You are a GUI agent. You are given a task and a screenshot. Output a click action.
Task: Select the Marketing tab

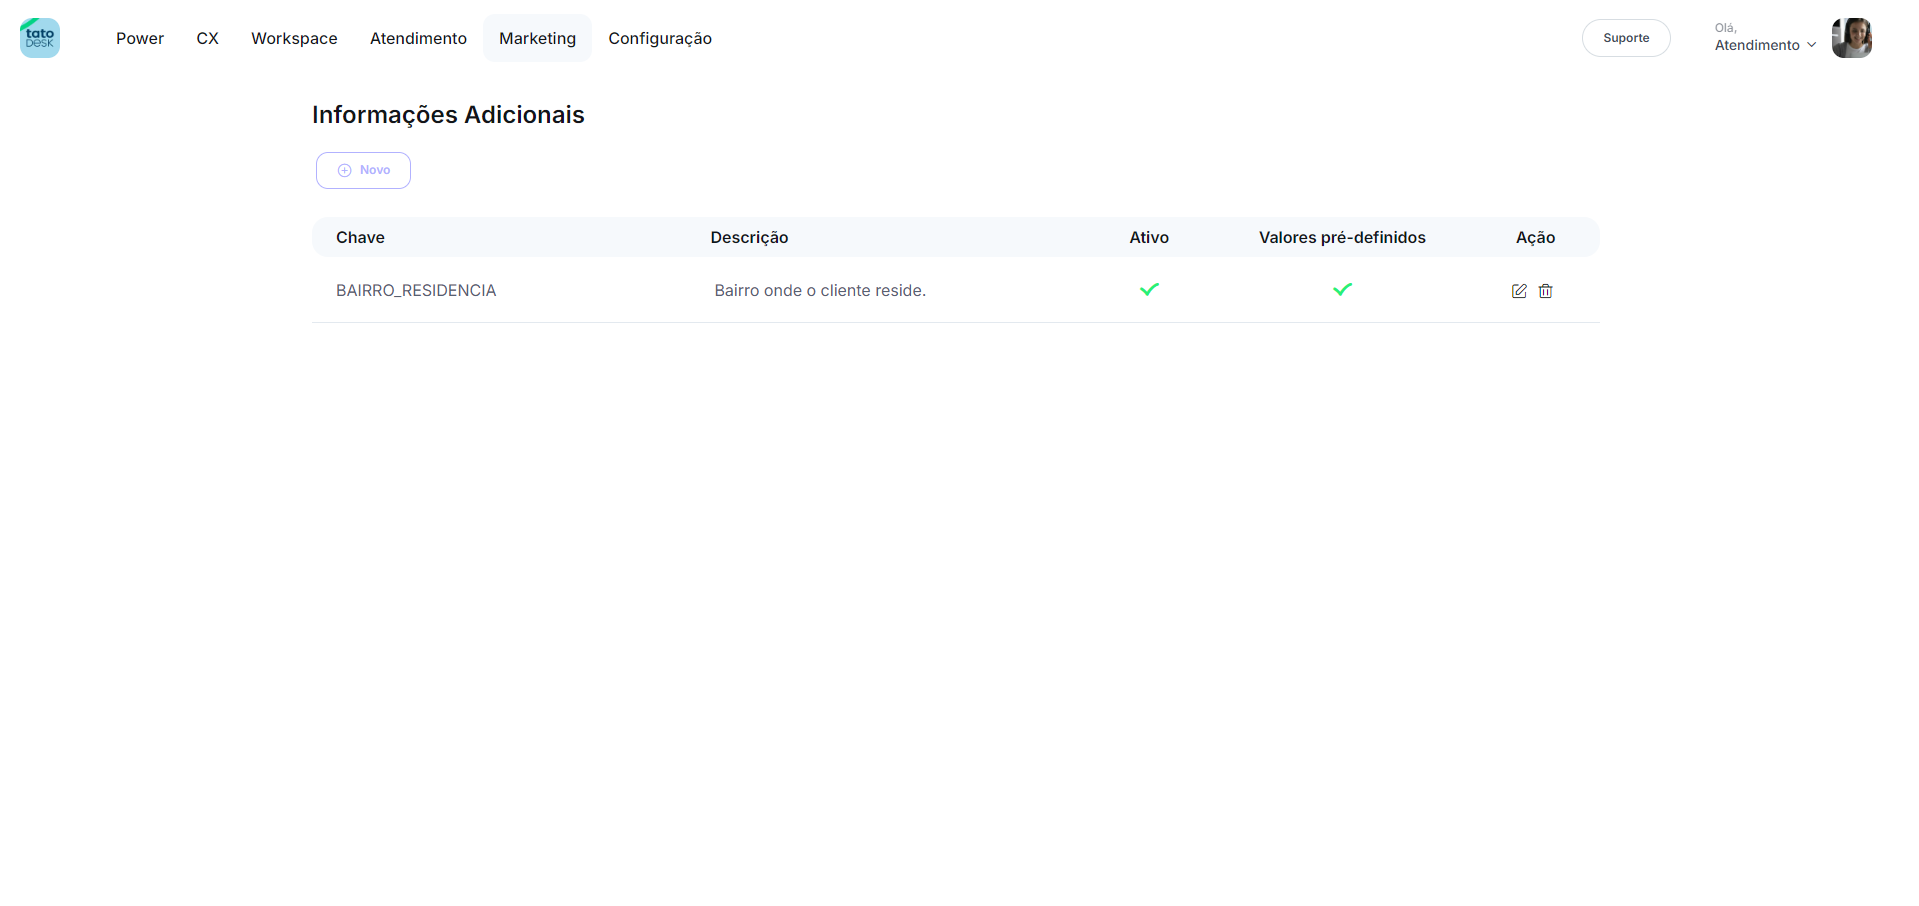[537, 38]
